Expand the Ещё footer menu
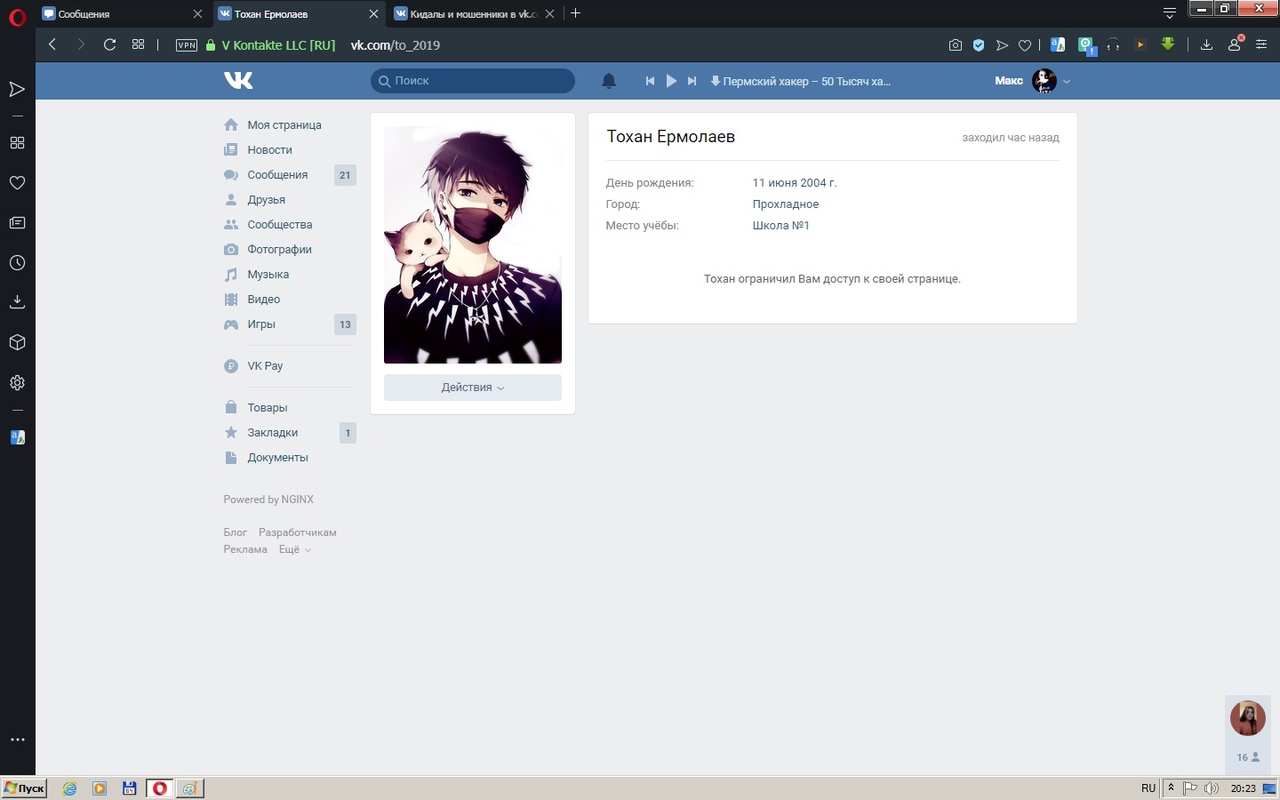The image size is (1280, 800). (294, 549)
